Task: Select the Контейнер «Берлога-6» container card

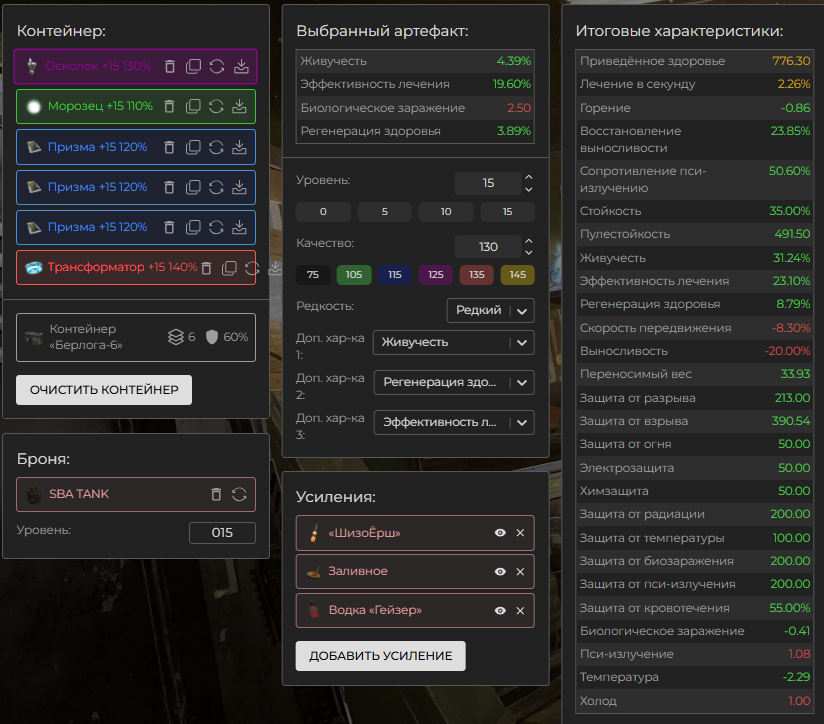Action: point(136,337)
